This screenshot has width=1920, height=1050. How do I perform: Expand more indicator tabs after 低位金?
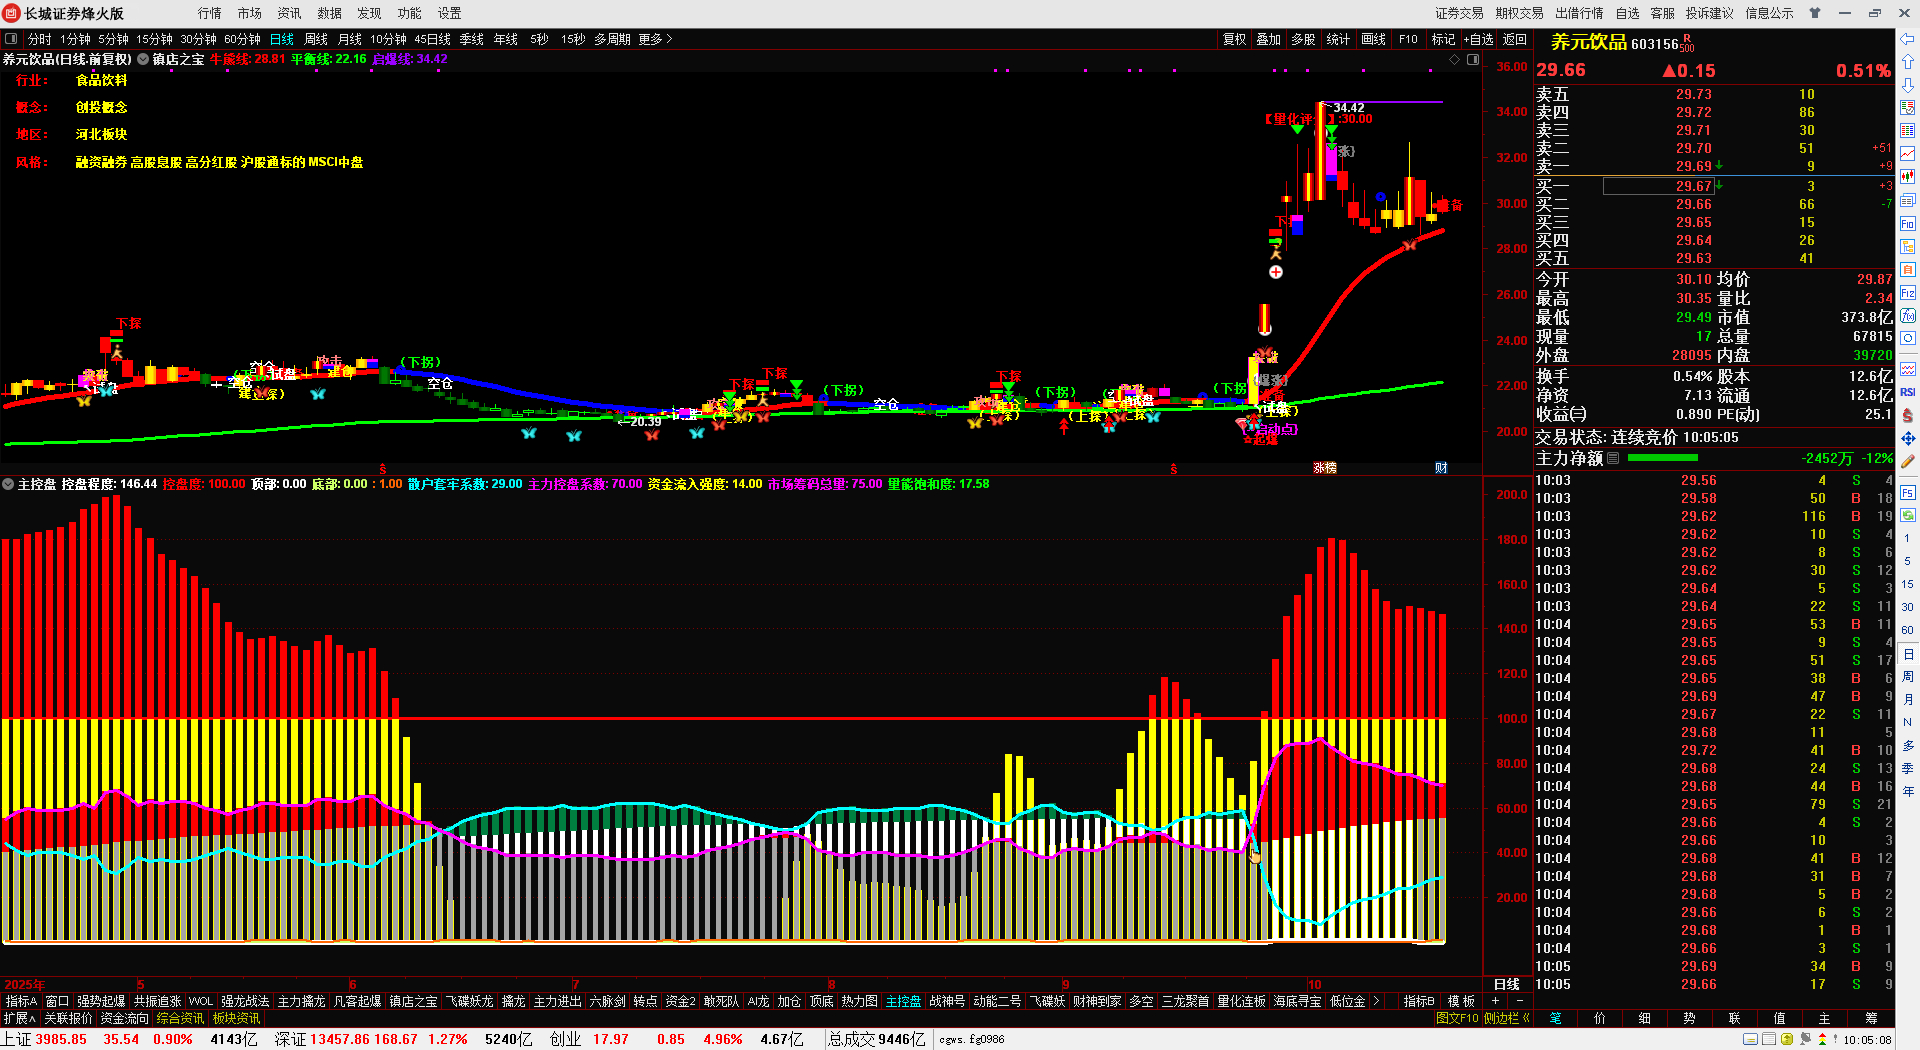(x=1377, y=1001)
